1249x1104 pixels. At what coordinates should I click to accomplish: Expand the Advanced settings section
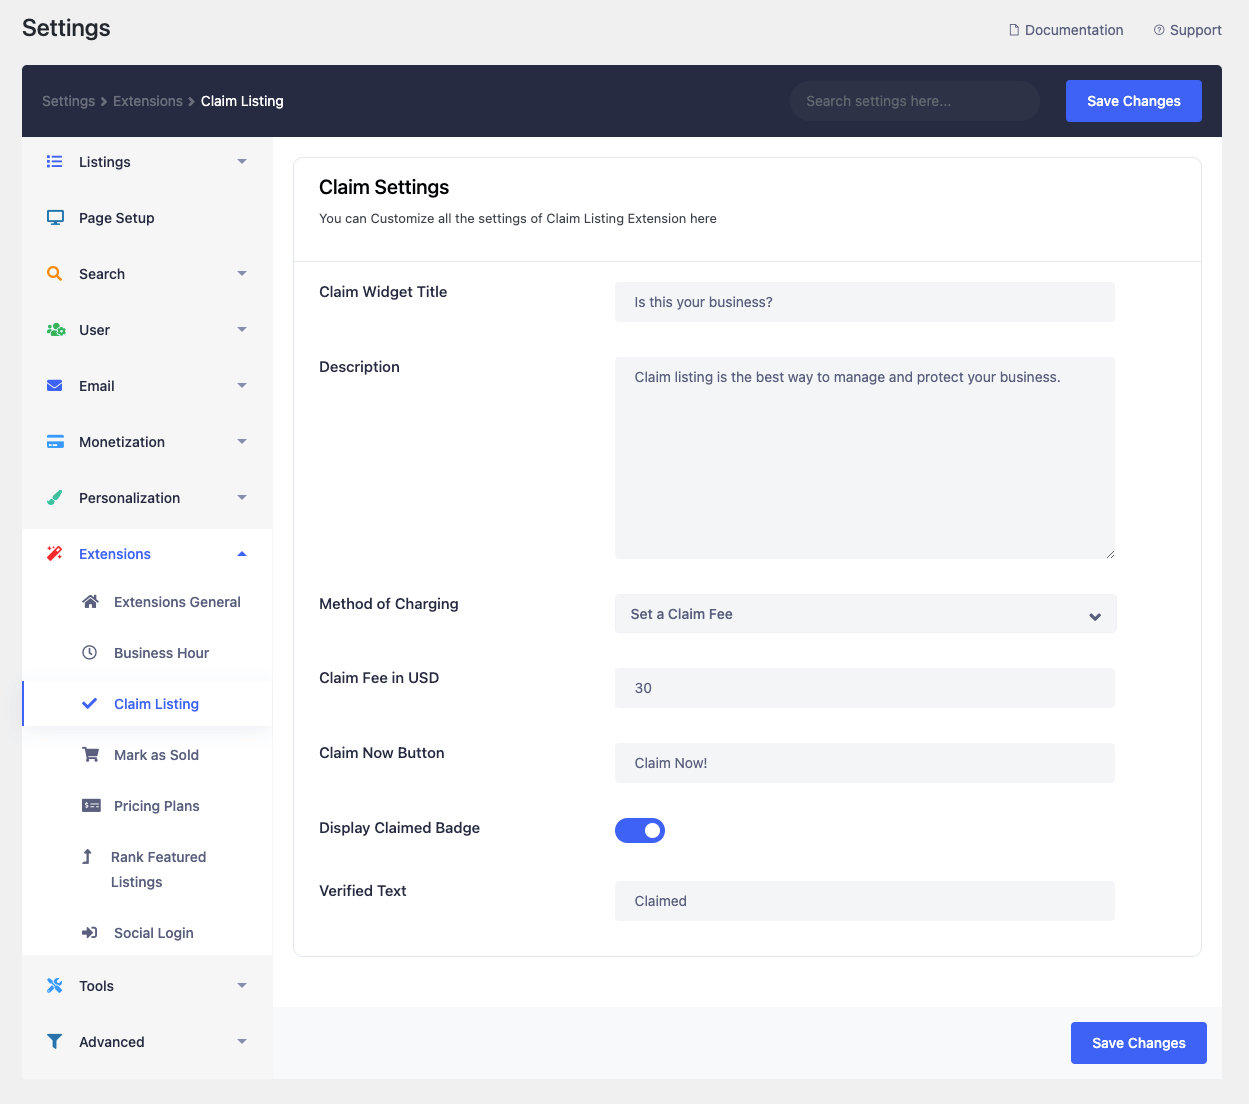[x=241, y=1041]
